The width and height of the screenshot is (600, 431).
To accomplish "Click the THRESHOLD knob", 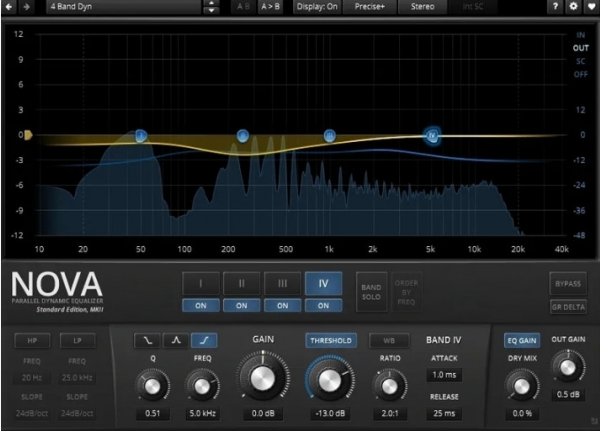I will 330,381.
